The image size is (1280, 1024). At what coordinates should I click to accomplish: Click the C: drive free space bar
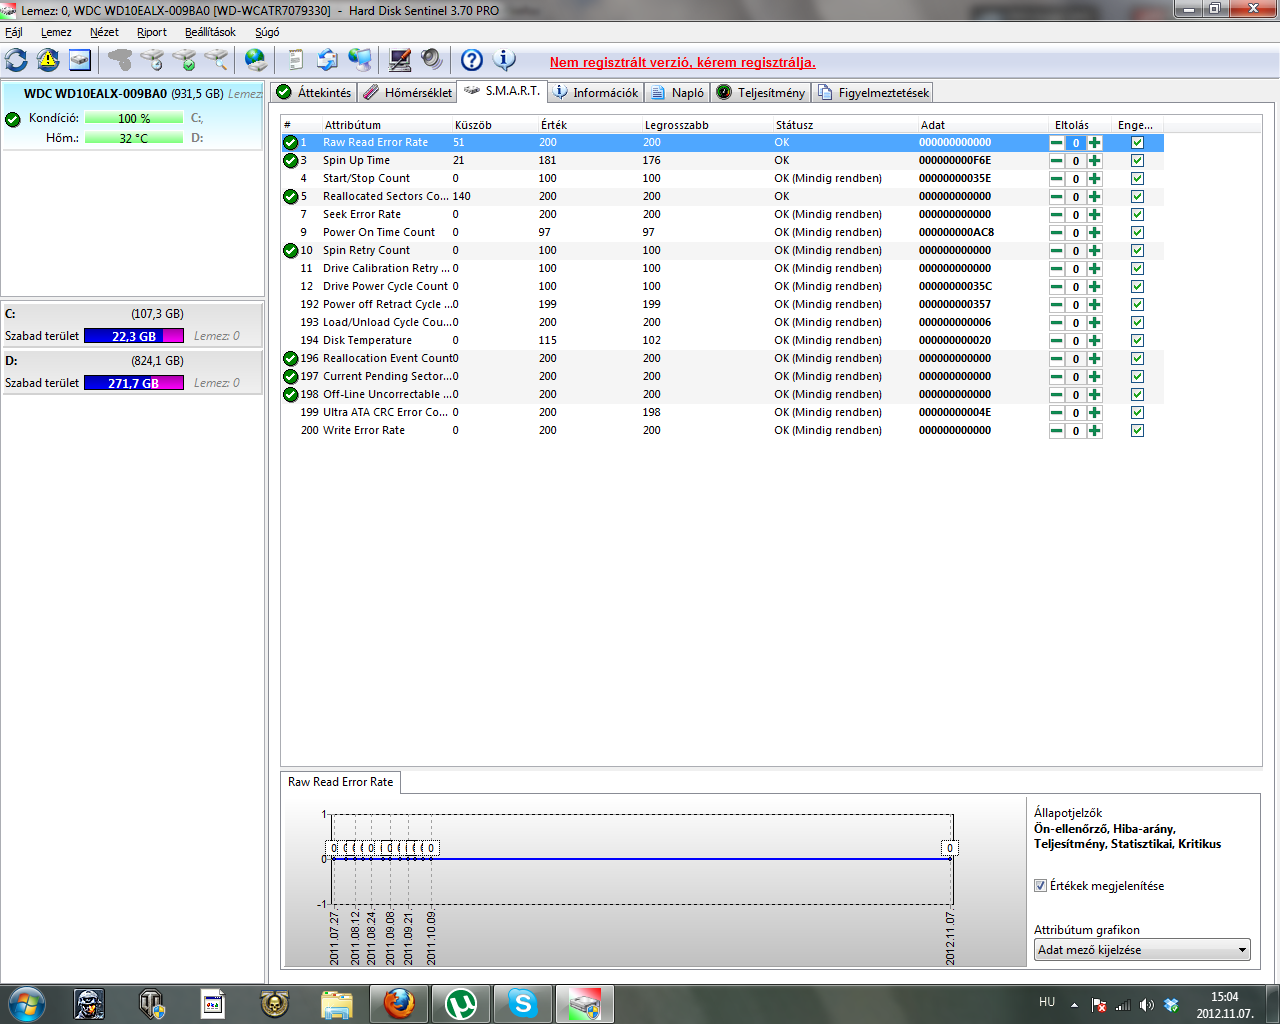pyautogui.click(x=134, y=336)
